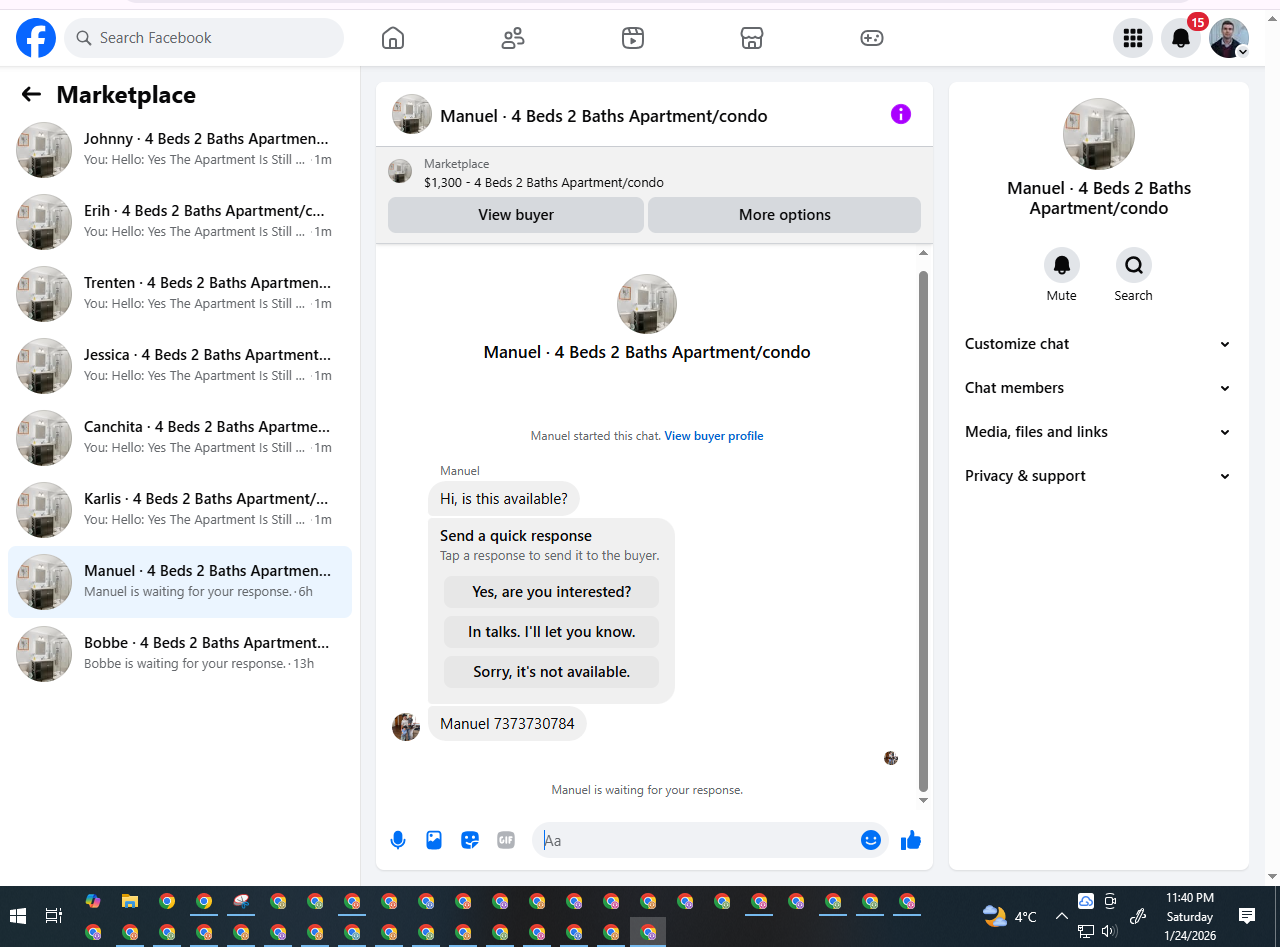Open the Facebook menu grid icon
This screenshot has width=1280, height=947.
tap(1133, 38)
